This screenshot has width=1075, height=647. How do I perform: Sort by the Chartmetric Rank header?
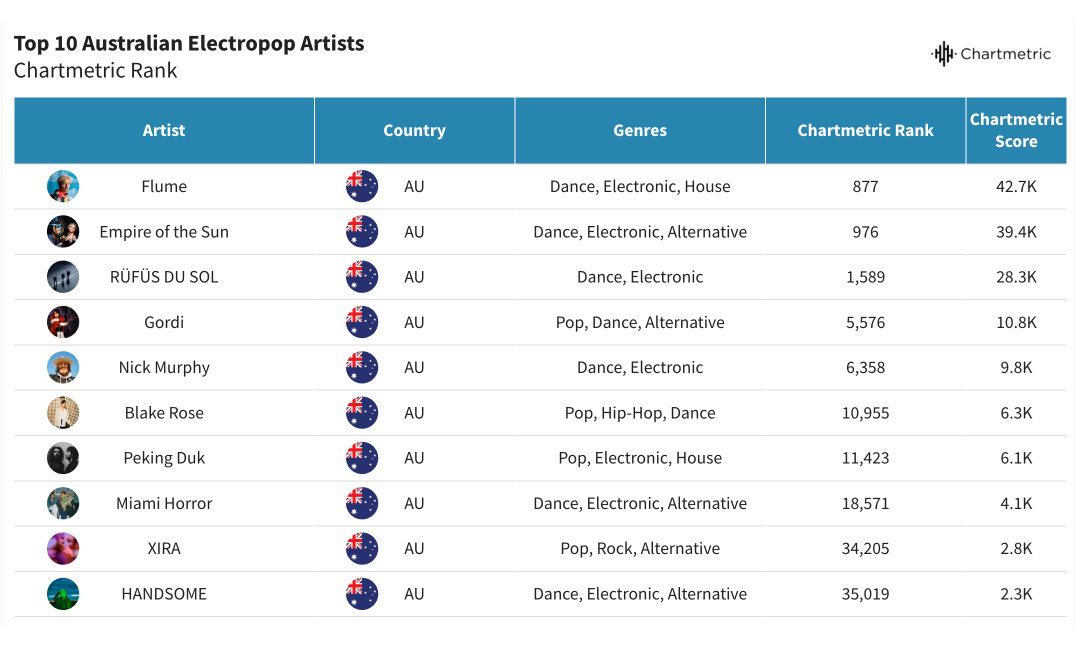pos(865,130)
